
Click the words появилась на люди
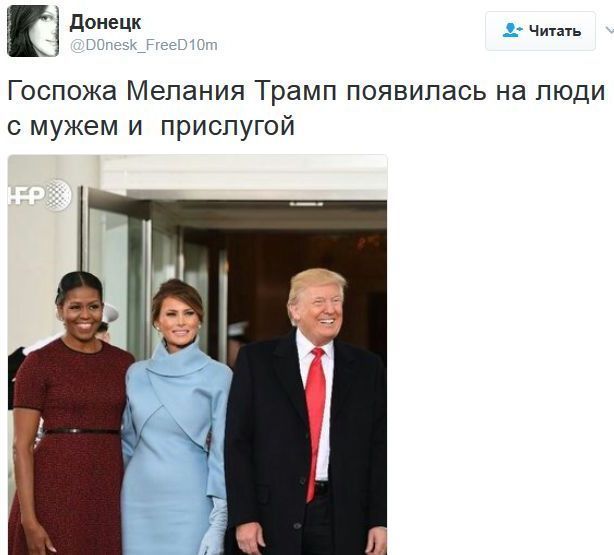coord(476,91)
